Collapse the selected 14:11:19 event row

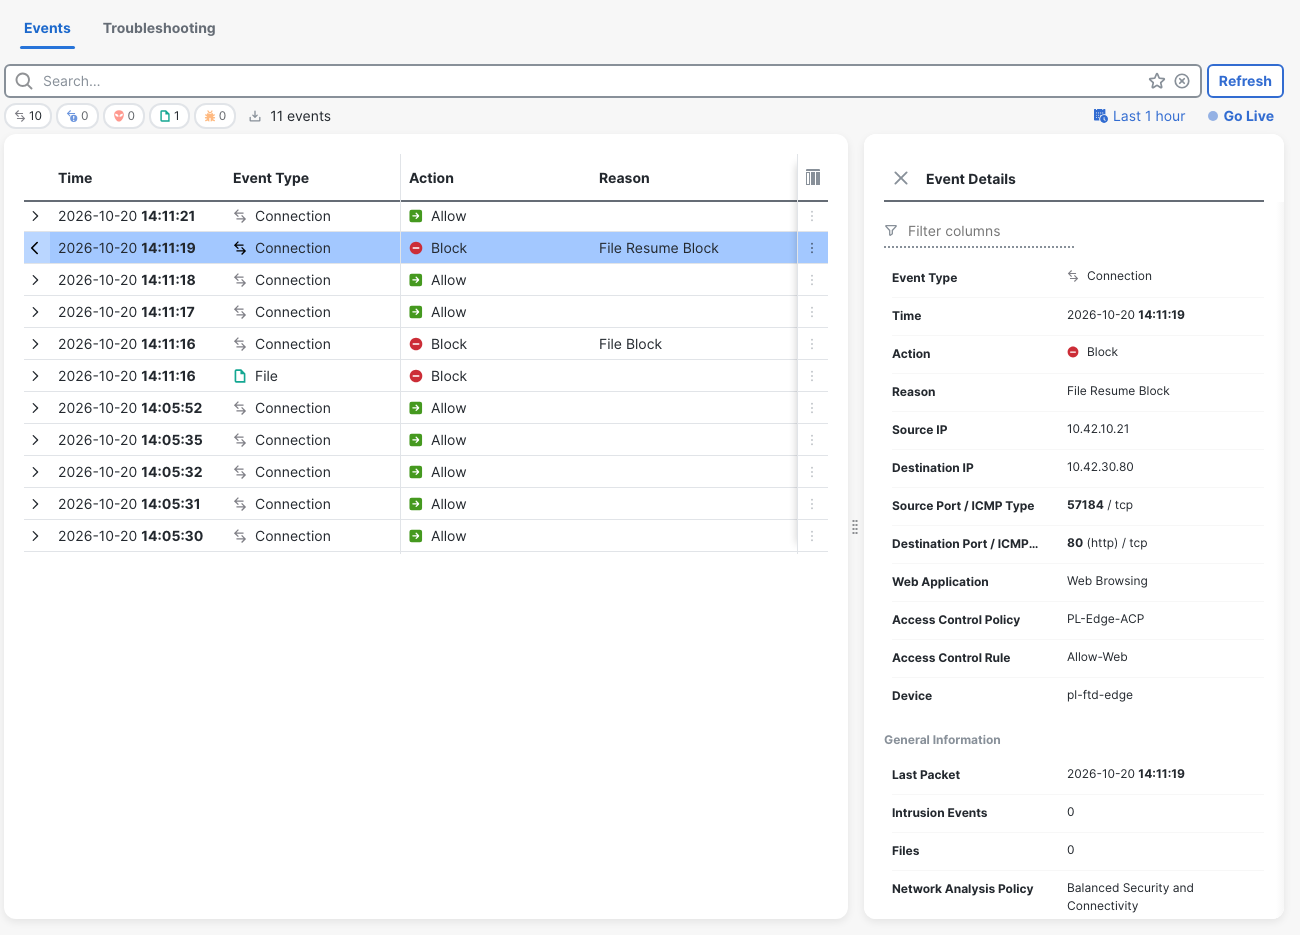coord(35,248)
